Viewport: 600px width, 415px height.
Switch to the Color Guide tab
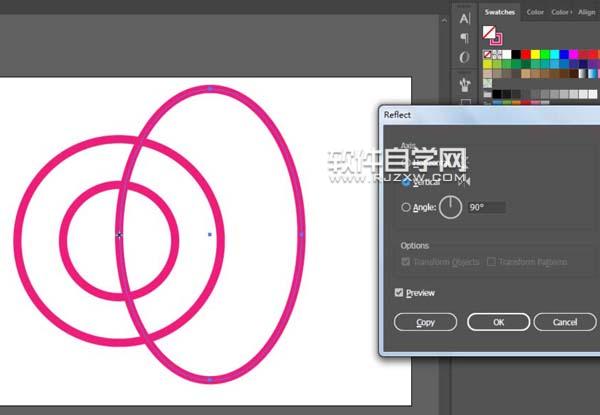click(561, 12)
